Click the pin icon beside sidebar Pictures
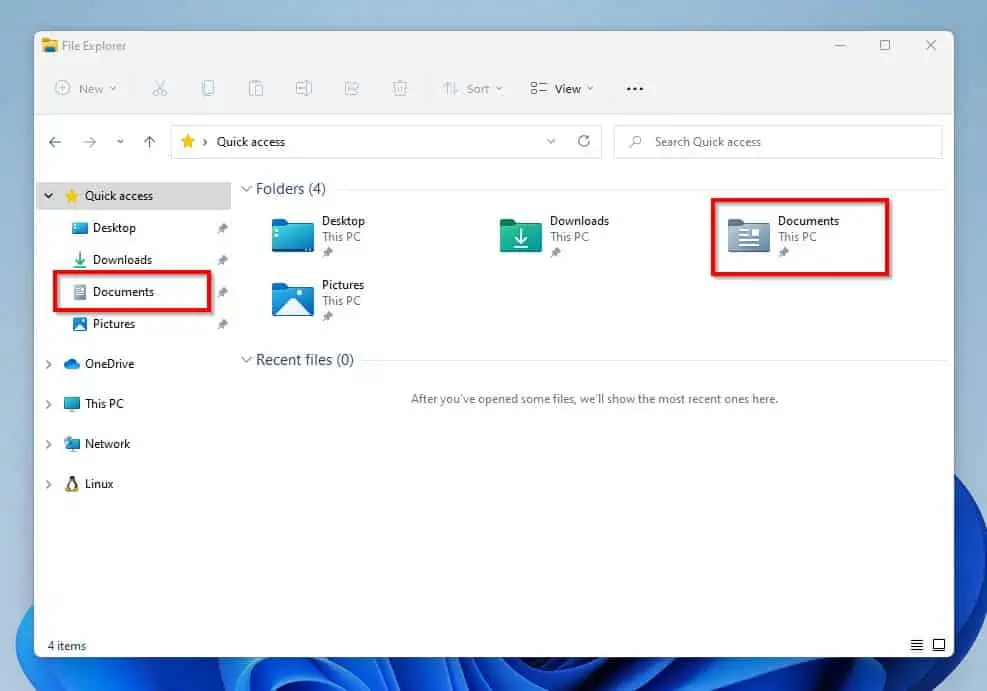 pos(222,324)
